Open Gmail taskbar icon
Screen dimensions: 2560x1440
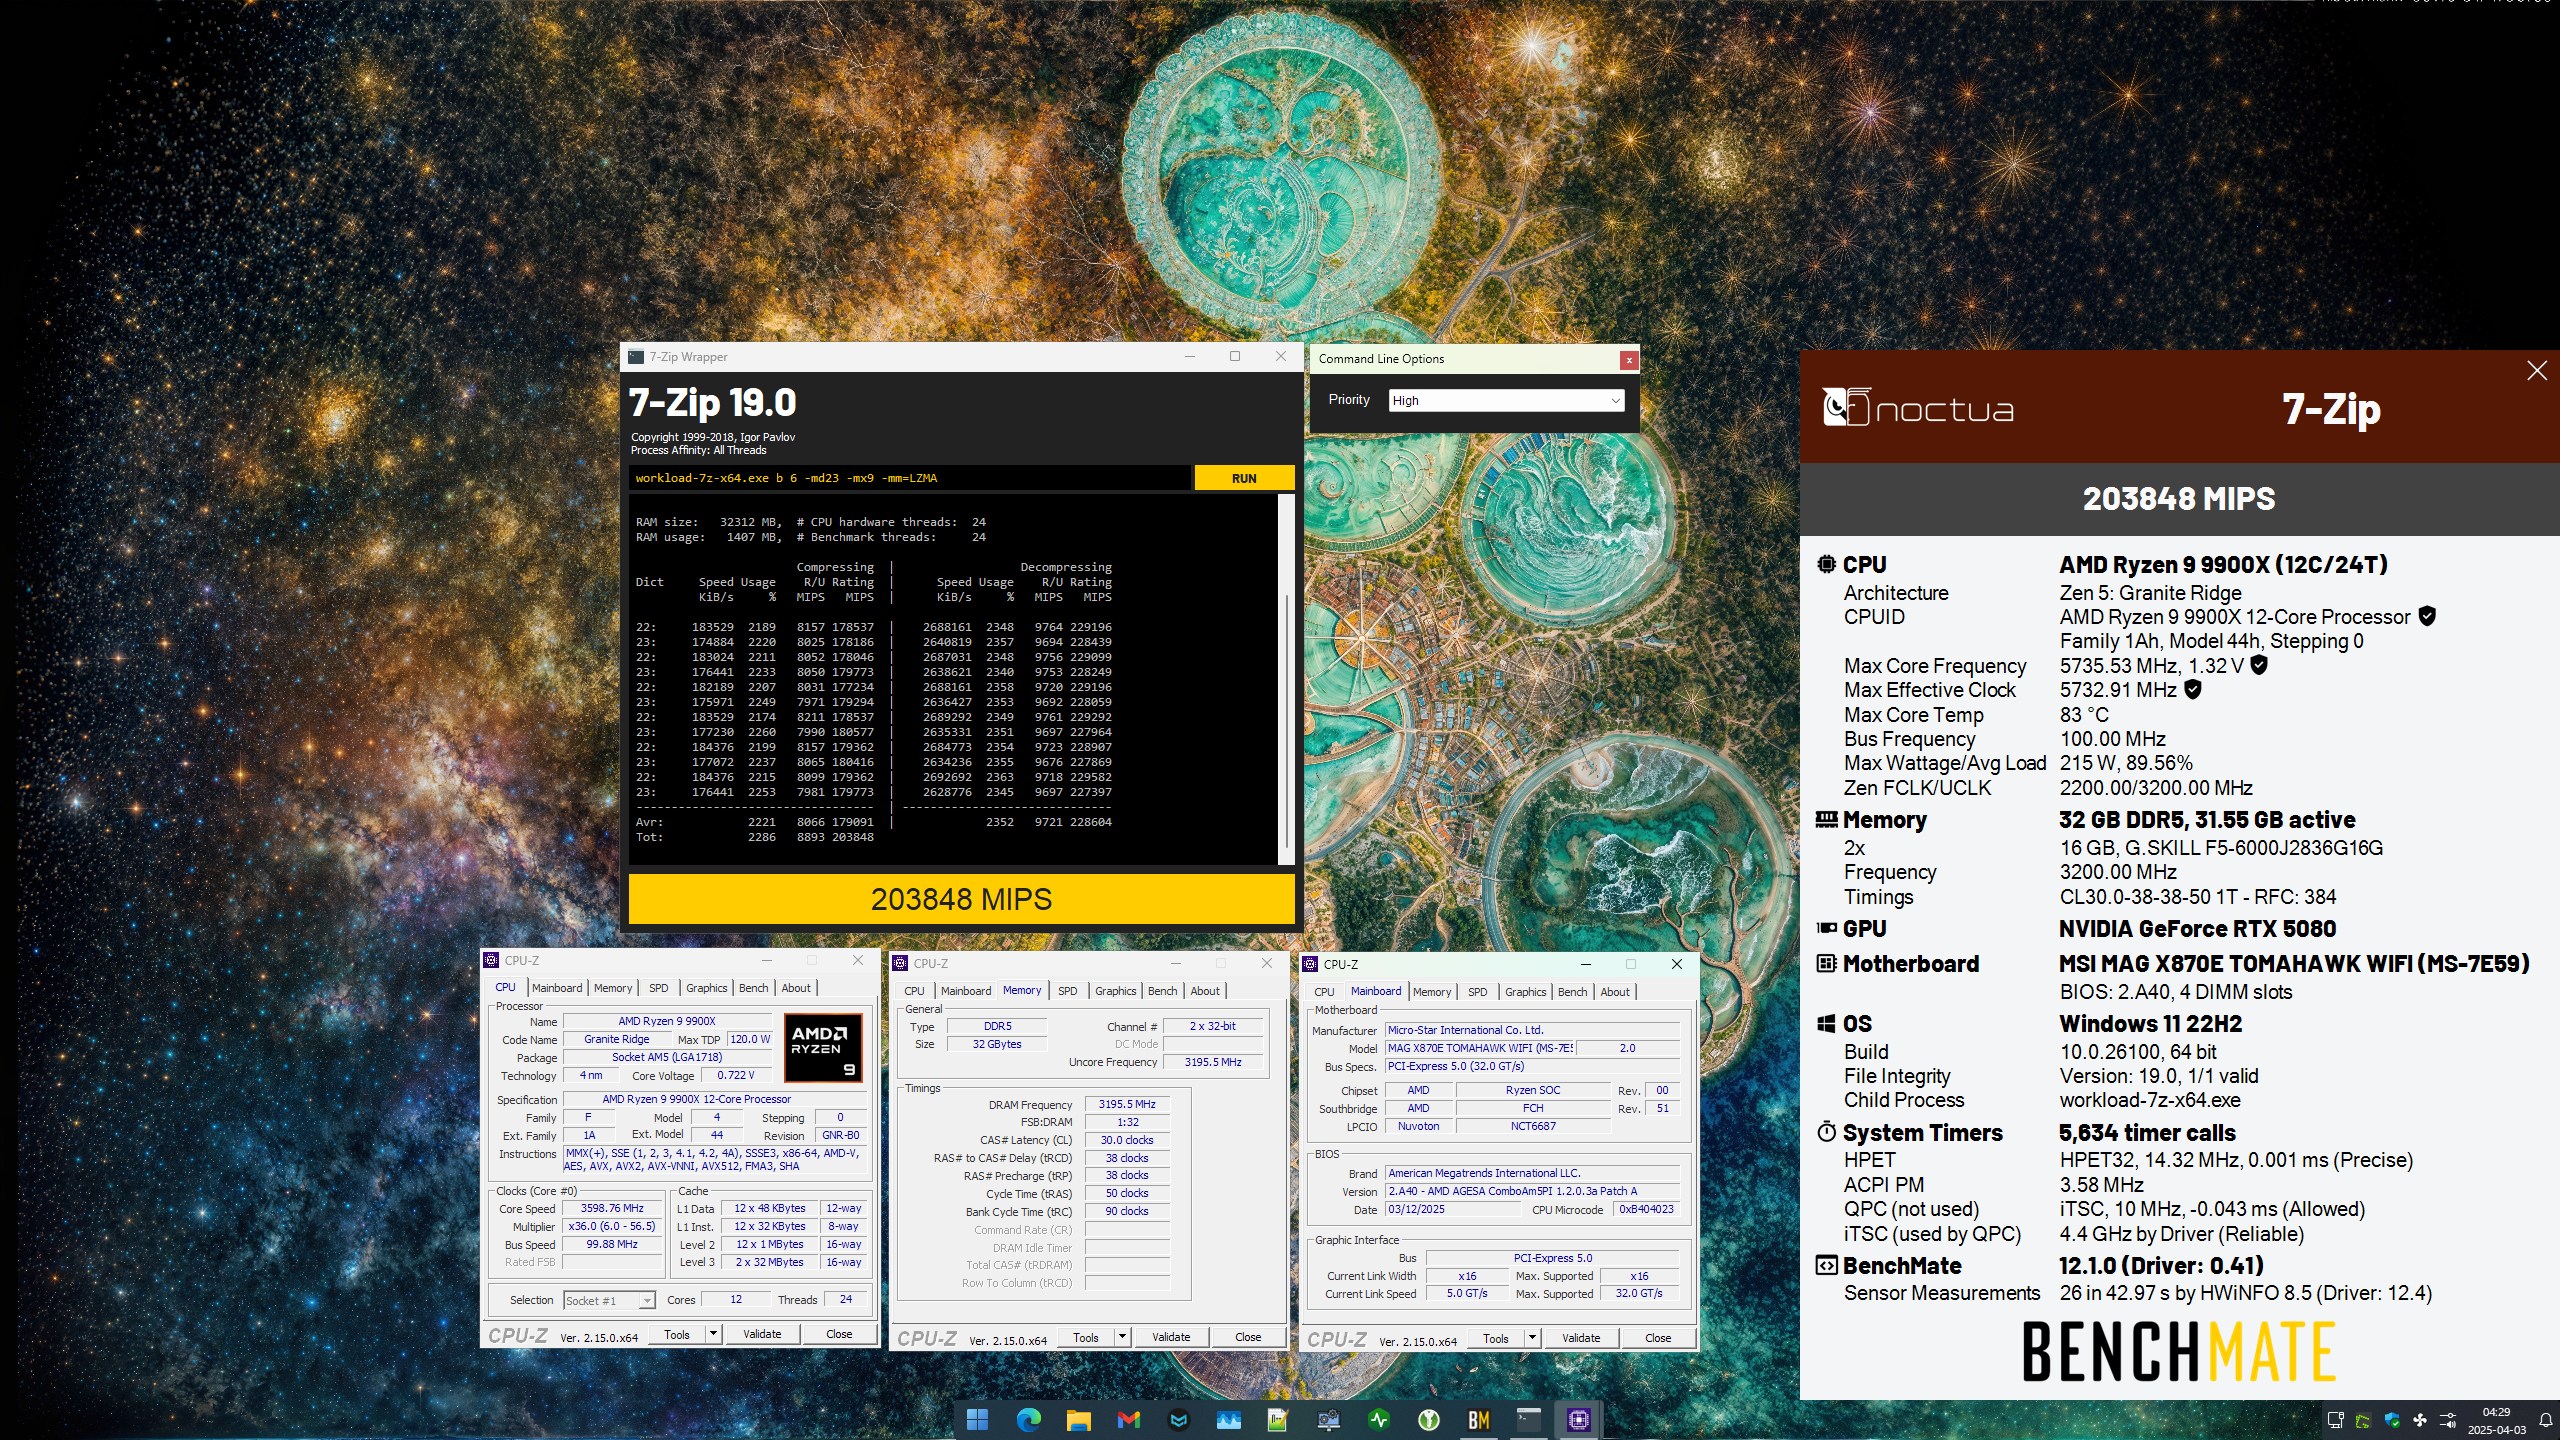[1128, 1419]
